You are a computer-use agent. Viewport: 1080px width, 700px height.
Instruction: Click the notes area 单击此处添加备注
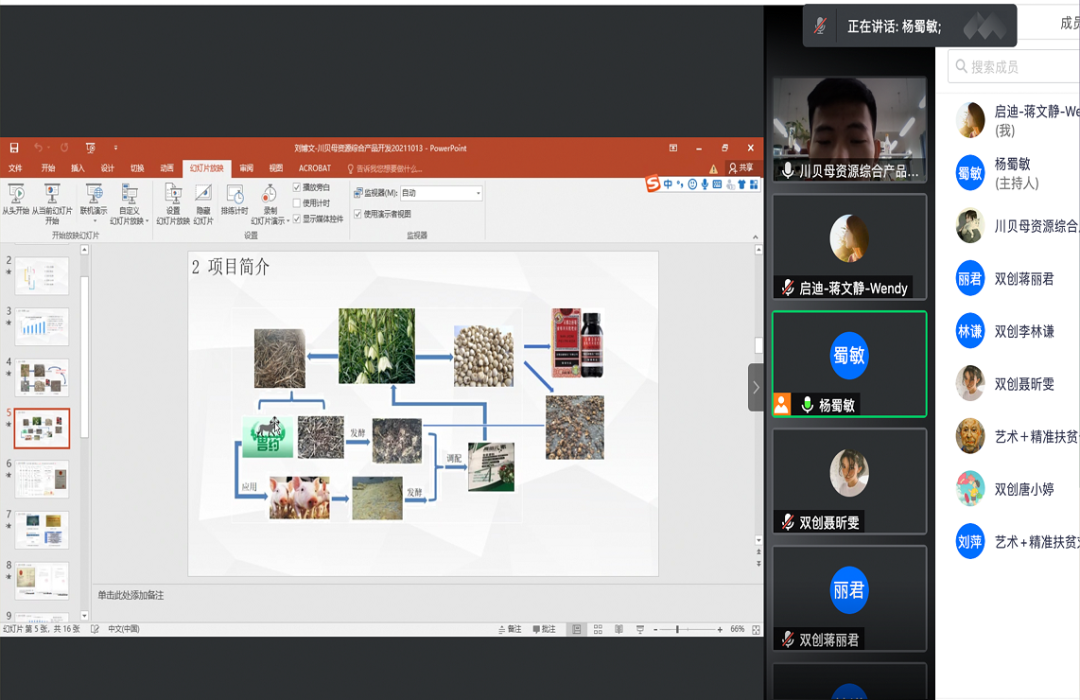point(131,595)
